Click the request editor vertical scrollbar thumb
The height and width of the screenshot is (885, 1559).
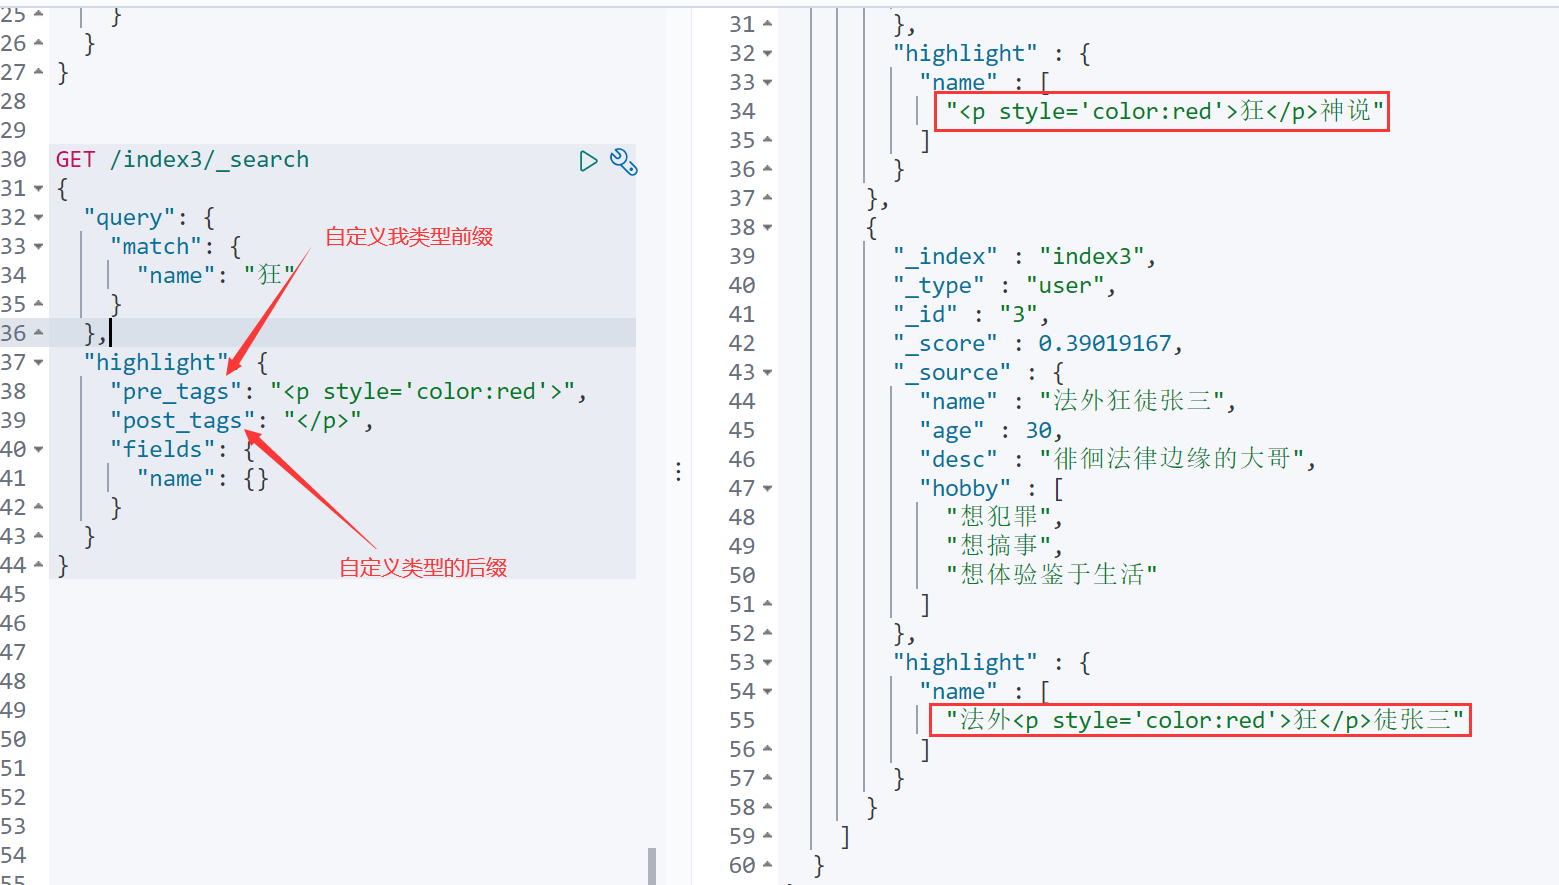[652, 866]
